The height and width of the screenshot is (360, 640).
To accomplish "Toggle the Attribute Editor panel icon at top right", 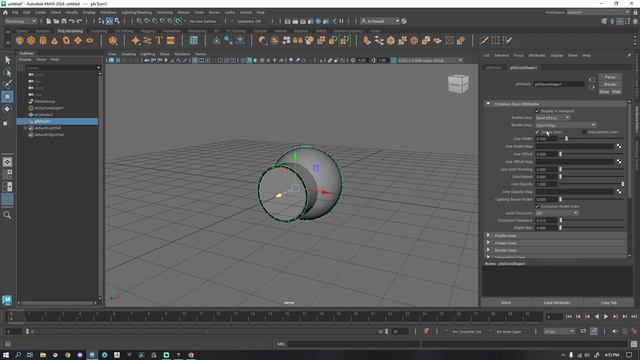I will pyautogui.click(x=620, y=21).
